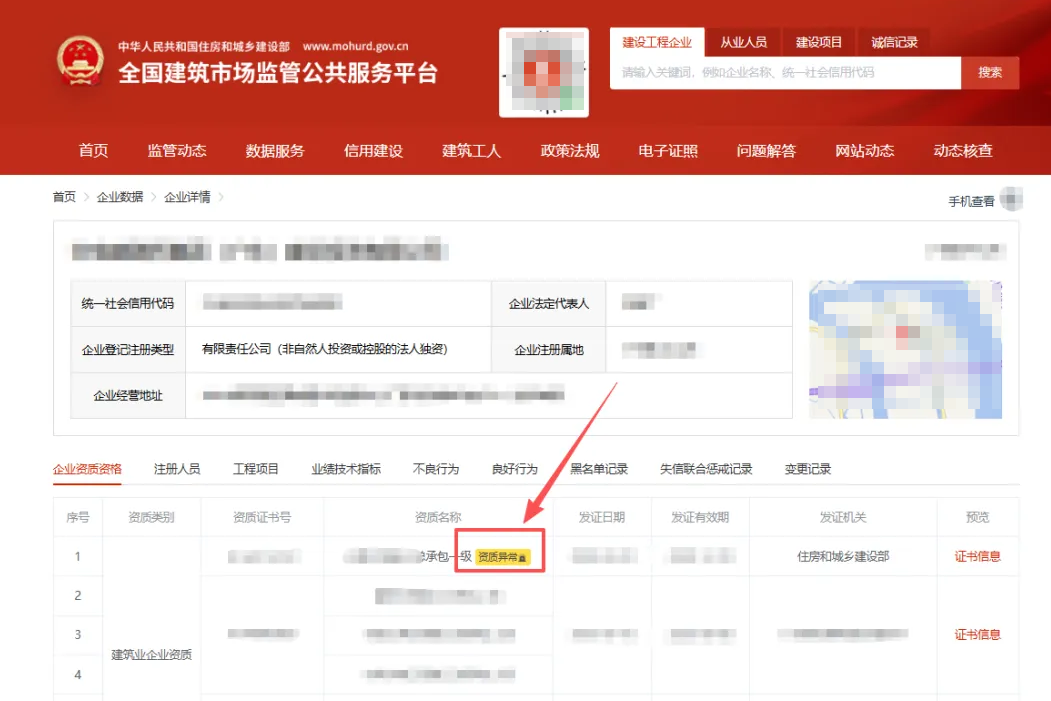Go to 建筑工人 navigation item
The image size is (1051, 701).
pyautogui.click(x=472, y=151)
